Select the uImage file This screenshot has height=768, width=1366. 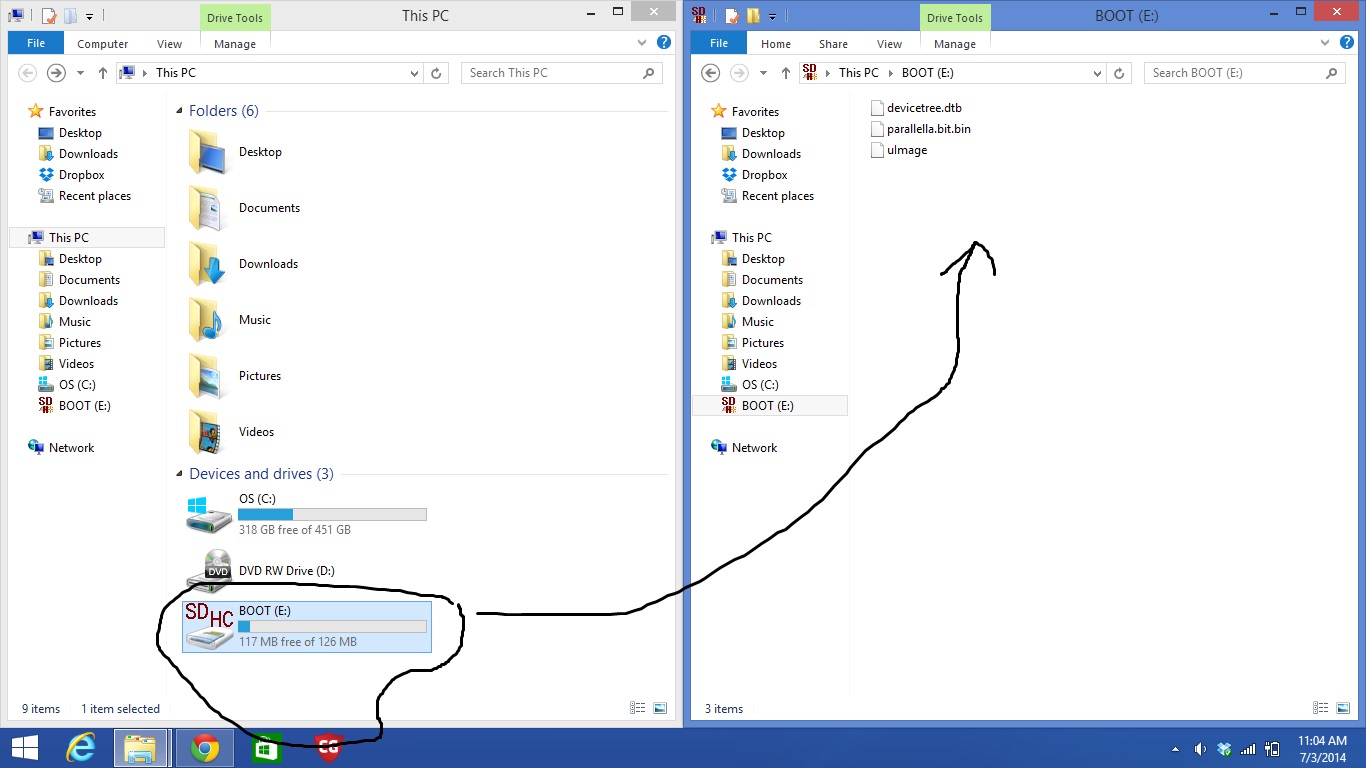coord(906,150)
